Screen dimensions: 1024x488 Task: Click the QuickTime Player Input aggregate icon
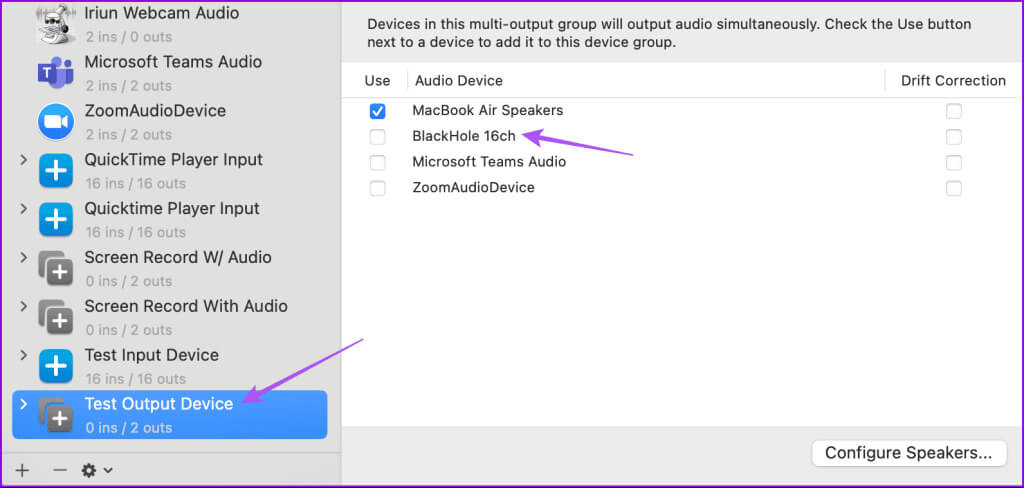coord(56,171)
